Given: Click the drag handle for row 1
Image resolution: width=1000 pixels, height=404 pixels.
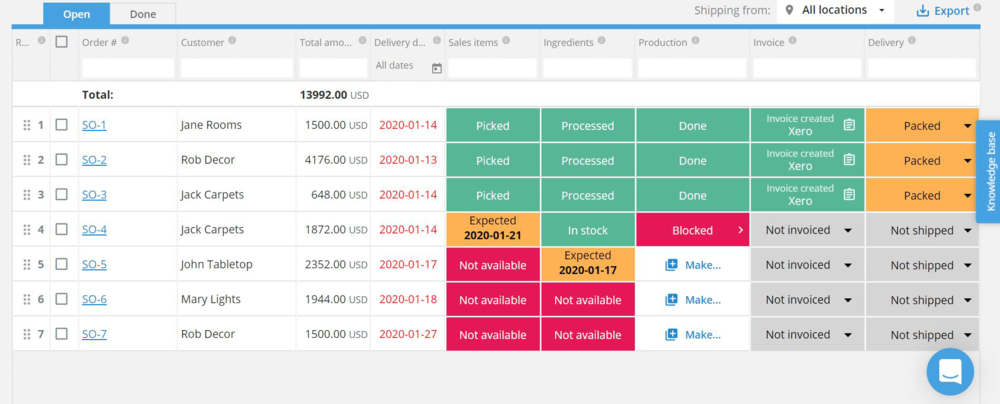Looking at the screenshot, I should coord(27,125).
